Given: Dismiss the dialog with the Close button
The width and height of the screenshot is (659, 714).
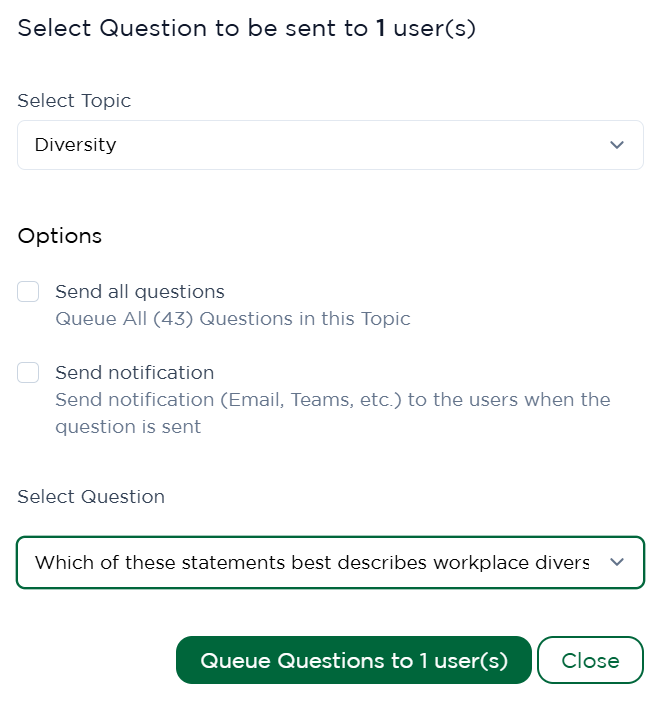Looking at the screenshot, I should (x=590, y=660).
